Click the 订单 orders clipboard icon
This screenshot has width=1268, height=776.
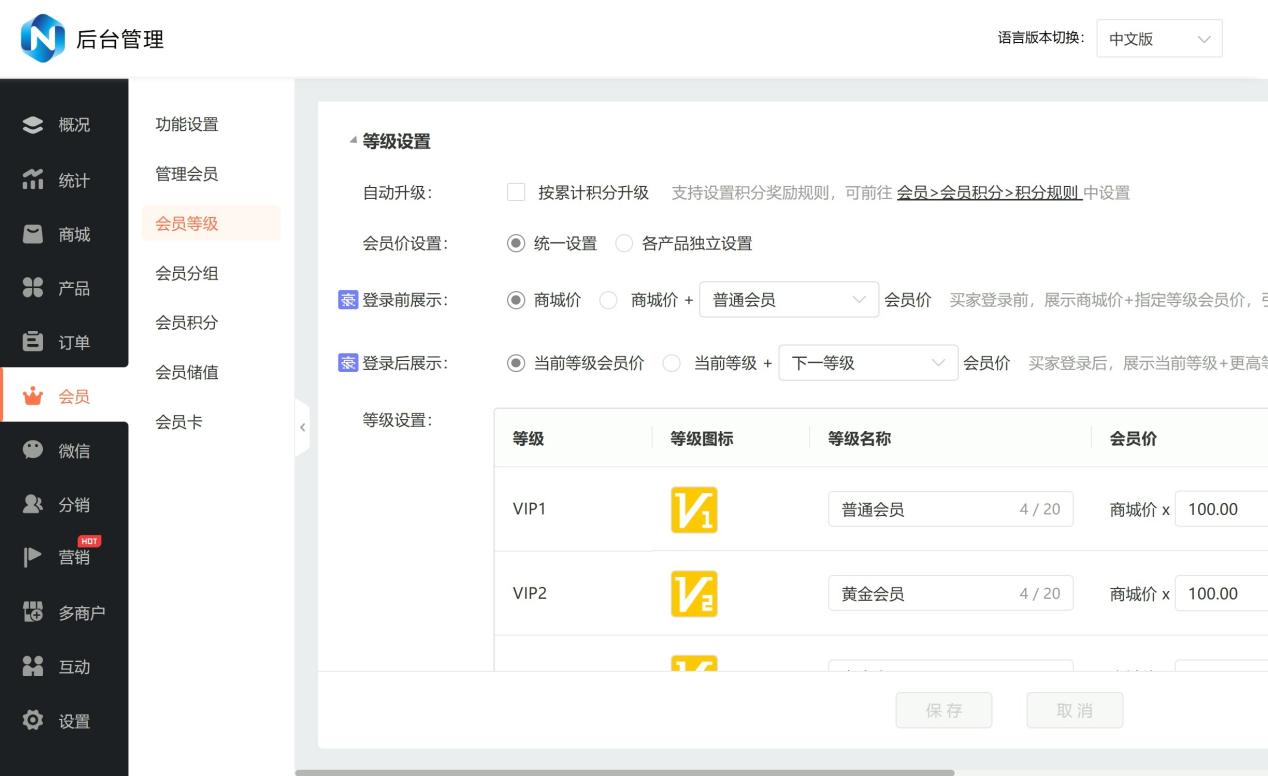point(33,342)
